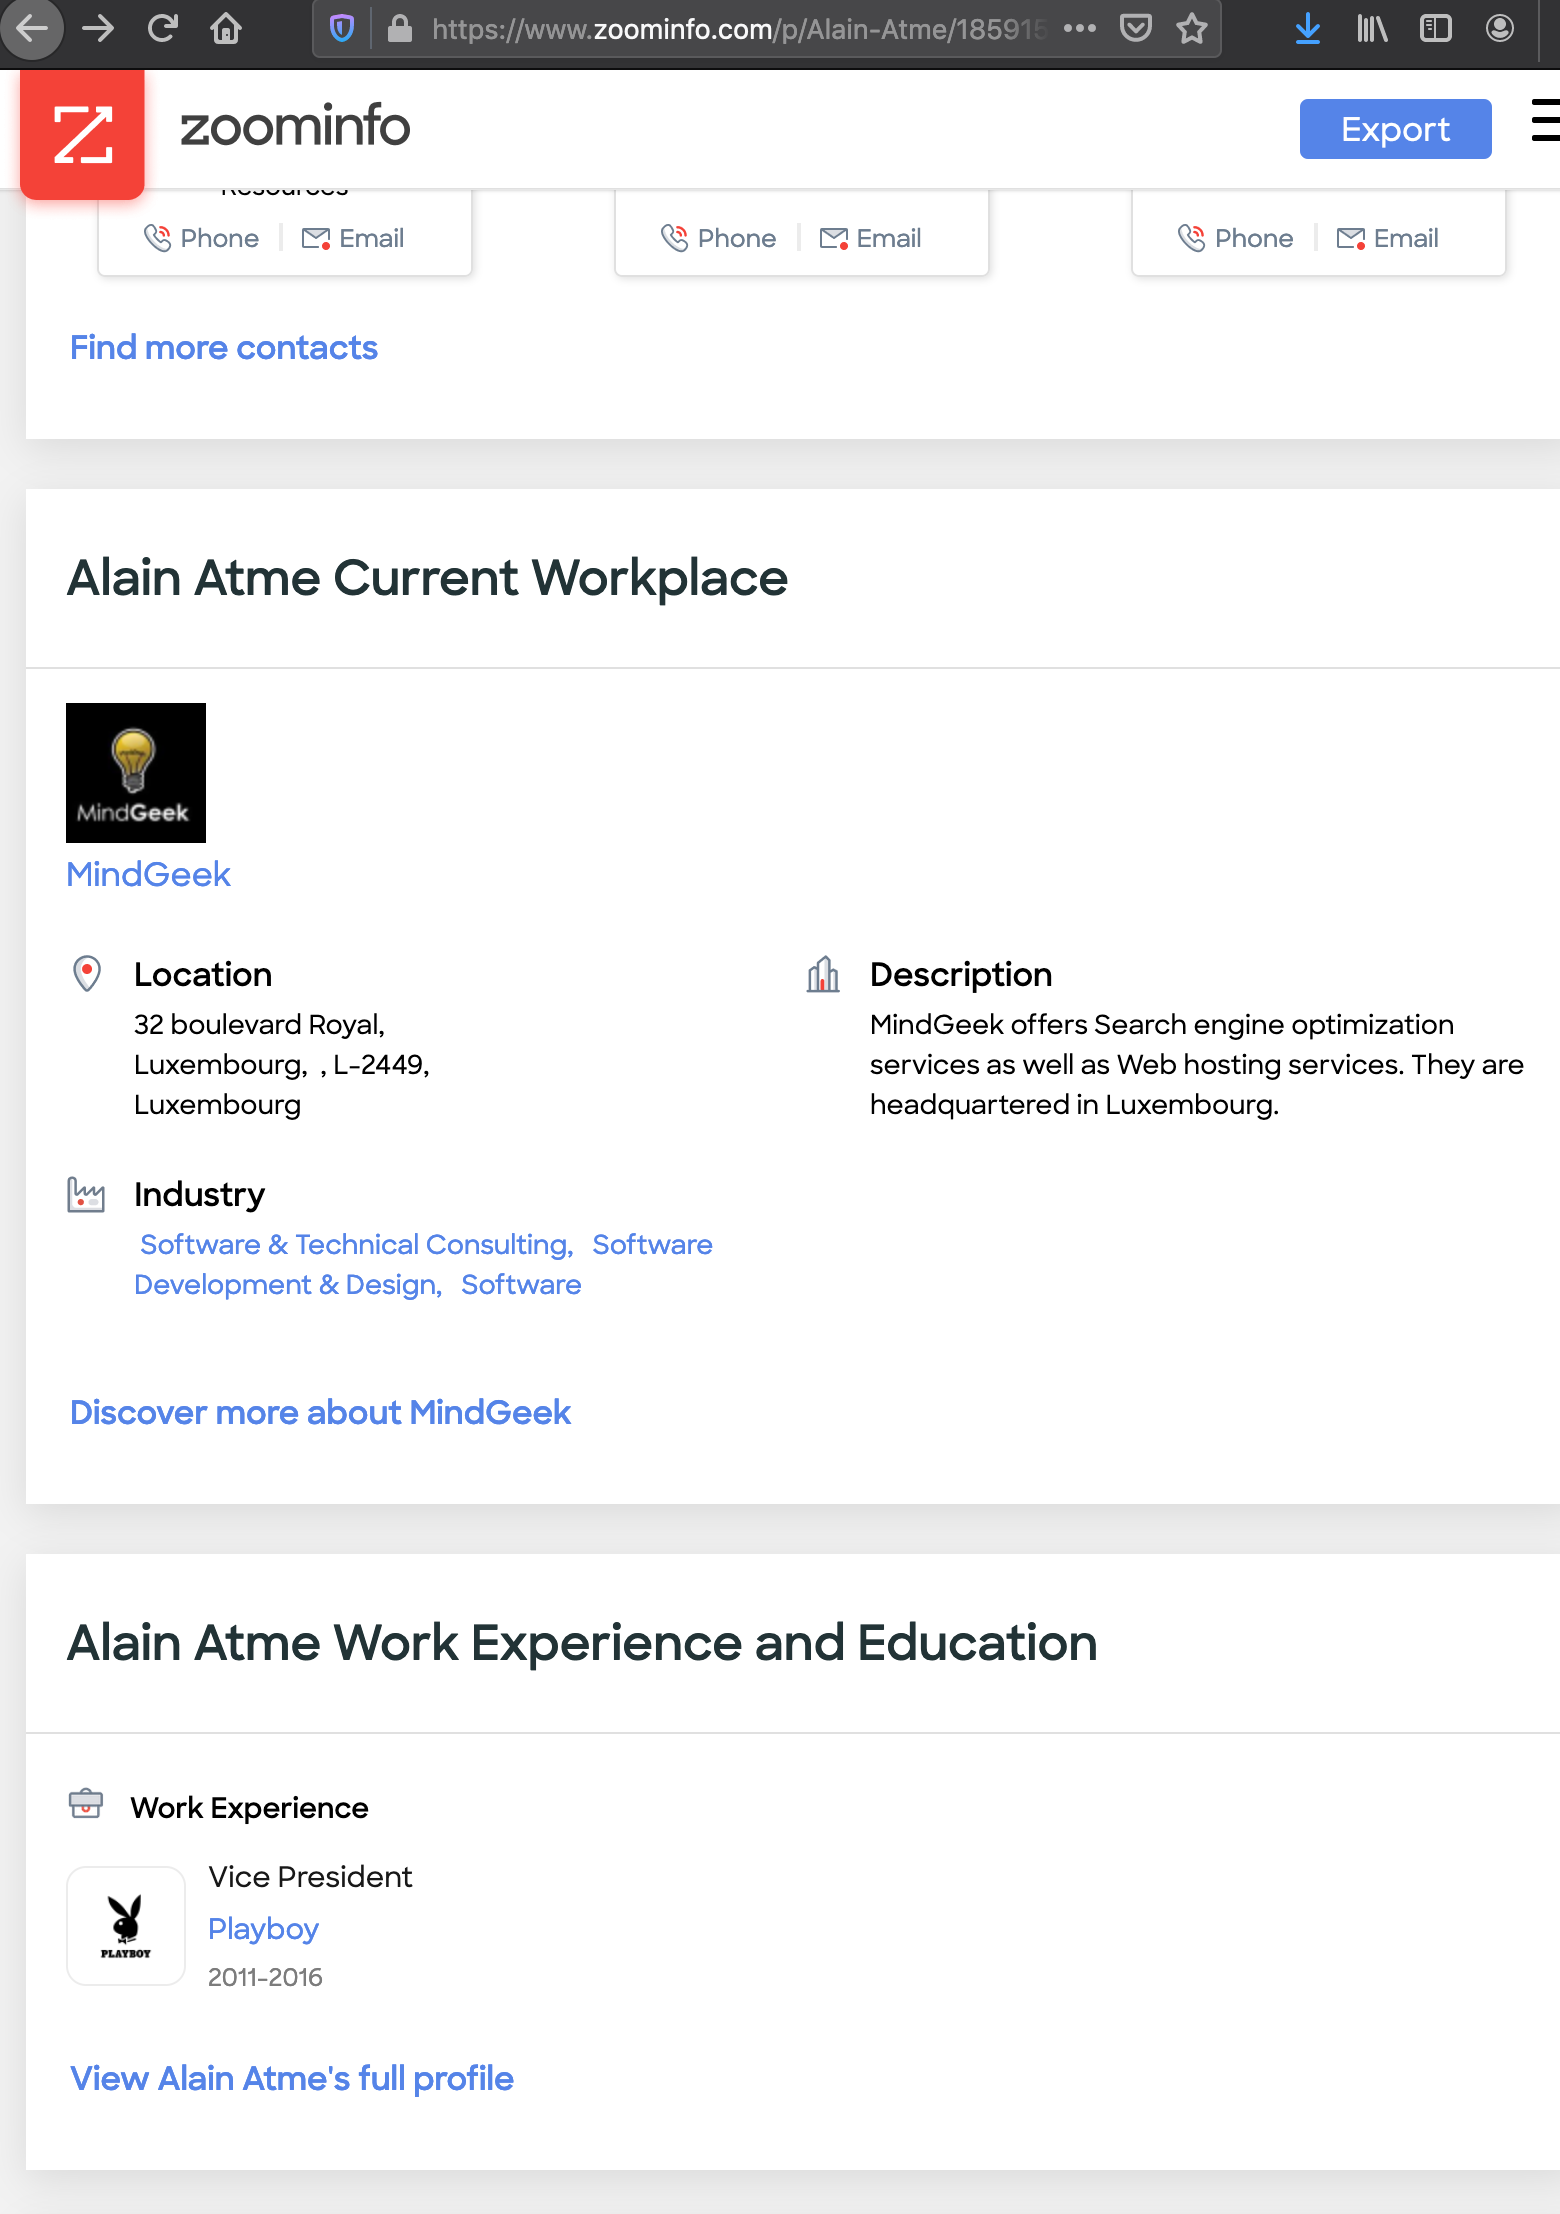Bookmark this page with the star icon
The image size is (1560, 2214).
click(x=1192, y=28)
